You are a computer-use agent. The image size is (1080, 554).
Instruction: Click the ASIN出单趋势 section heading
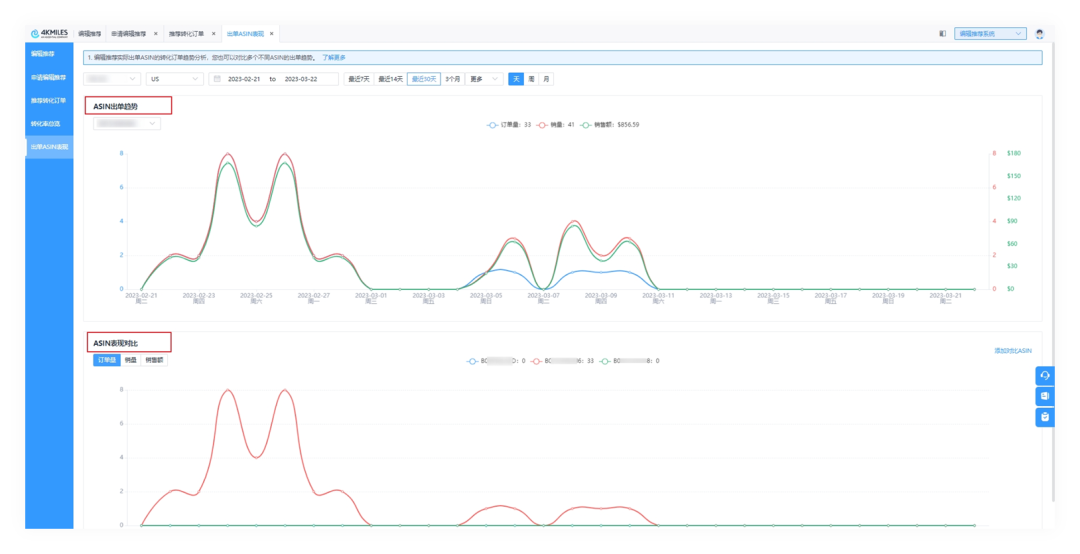(116, 106)
